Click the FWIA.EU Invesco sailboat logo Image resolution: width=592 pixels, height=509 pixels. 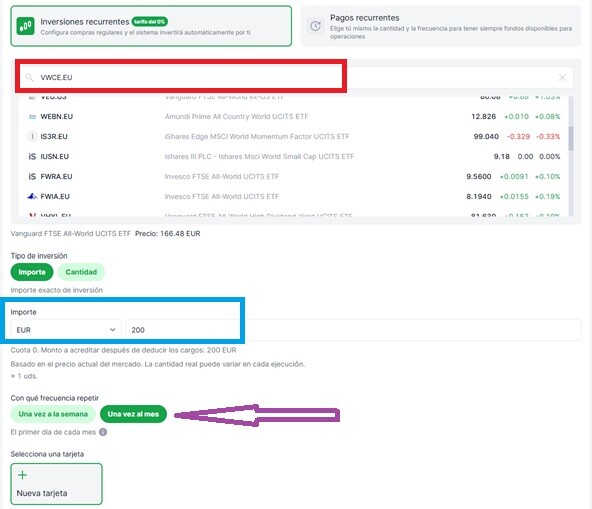pos(32,196)
